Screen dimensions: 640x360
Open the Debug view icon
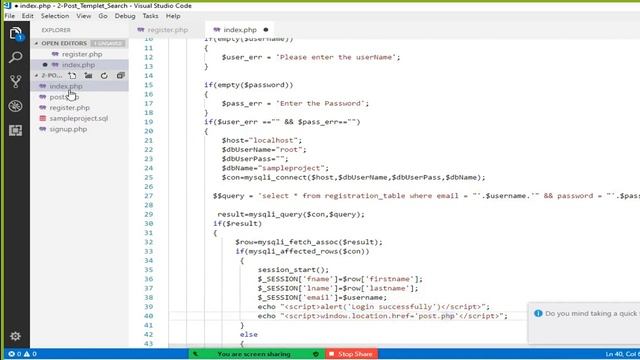(16, 106)
